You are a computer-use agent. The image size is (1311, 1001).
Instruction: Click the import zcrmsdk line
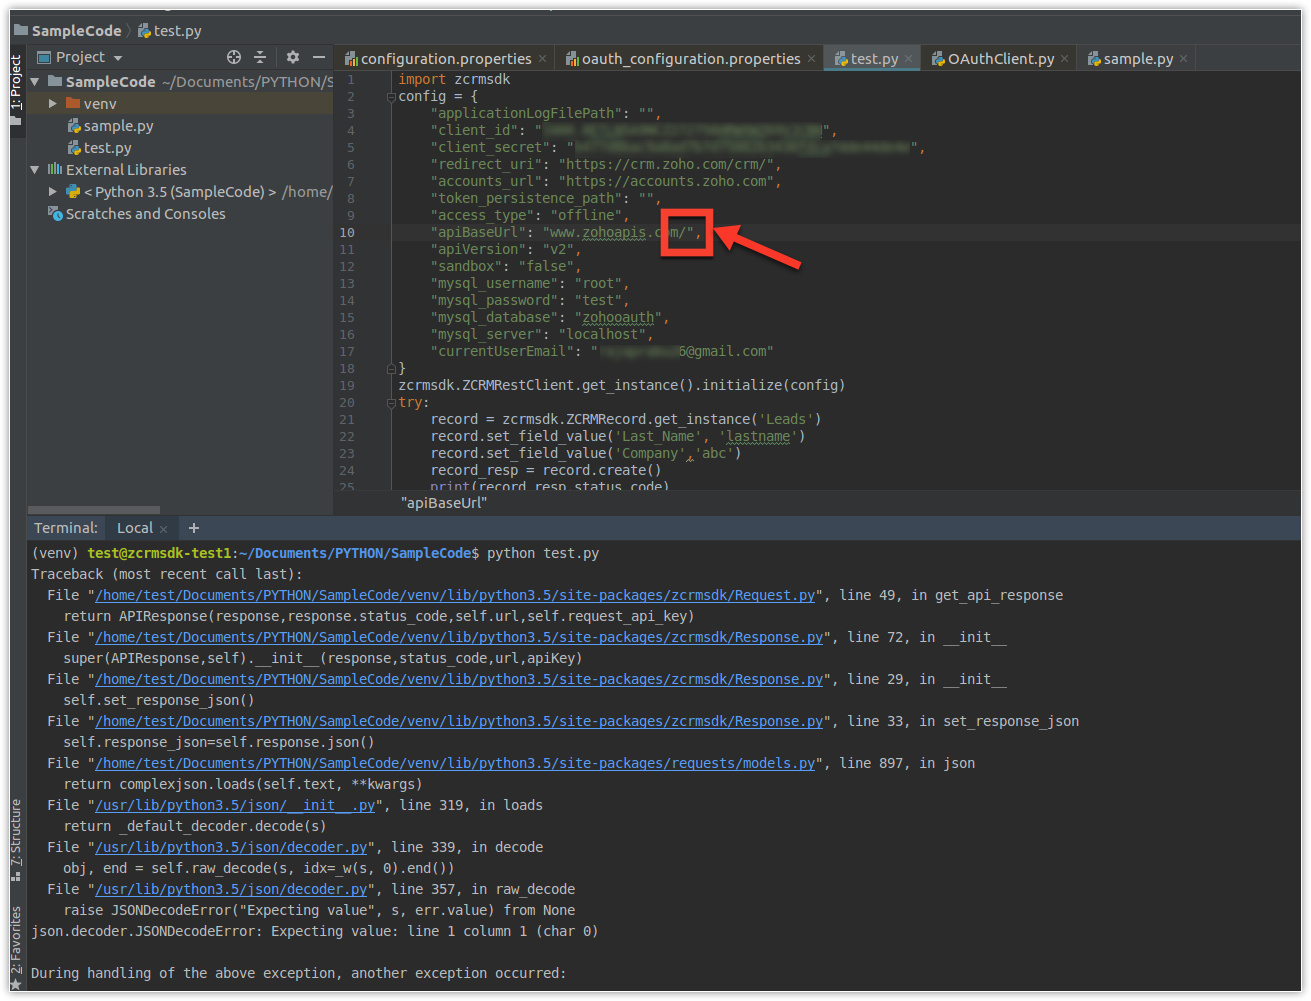click(454, 80)
